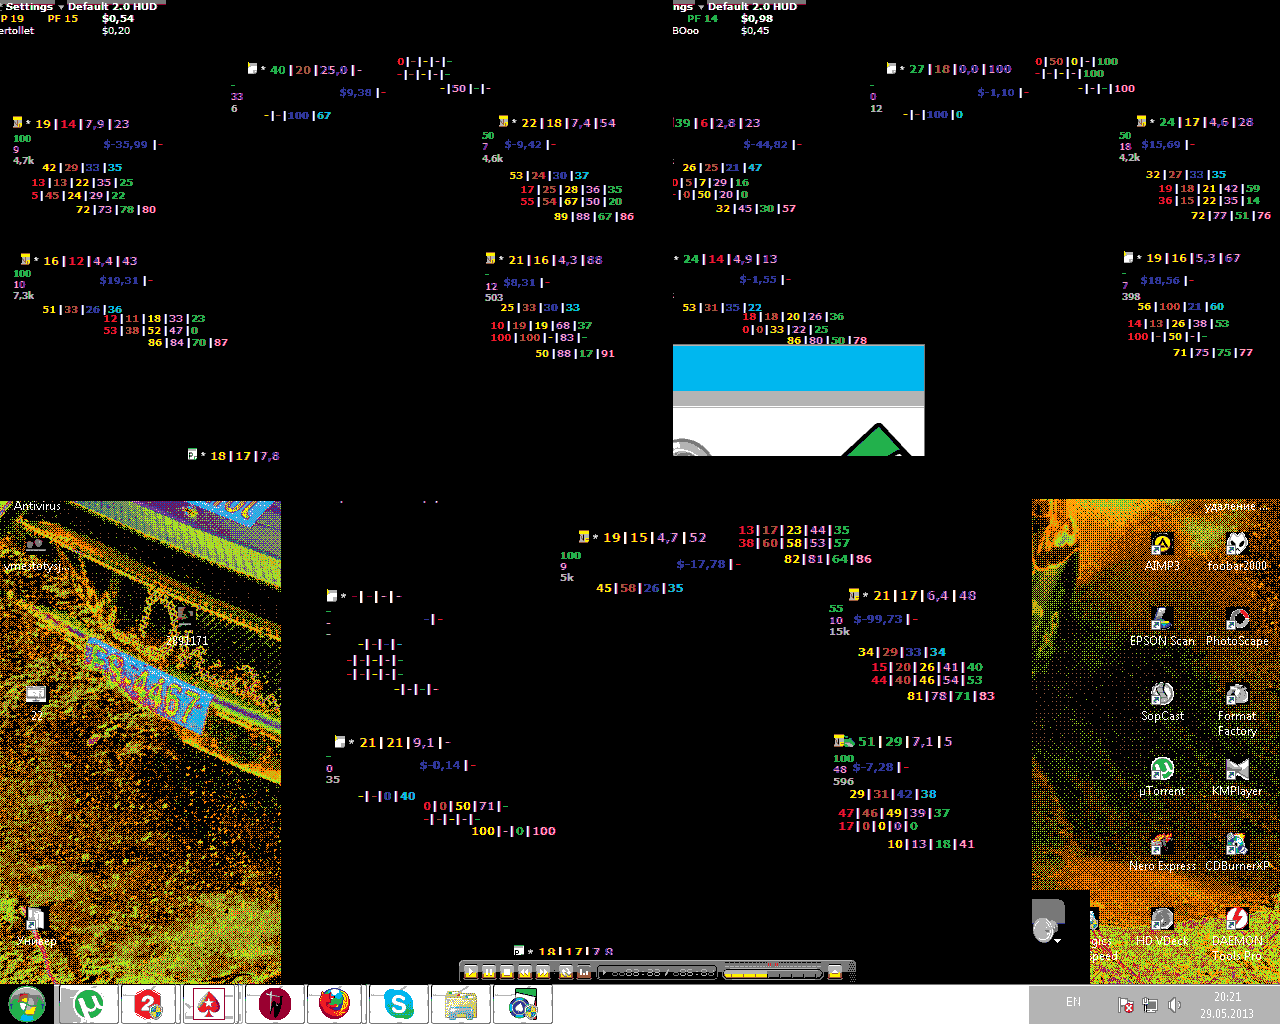Click the dark red taskbar icon beside Firefox

[273, 1004]
